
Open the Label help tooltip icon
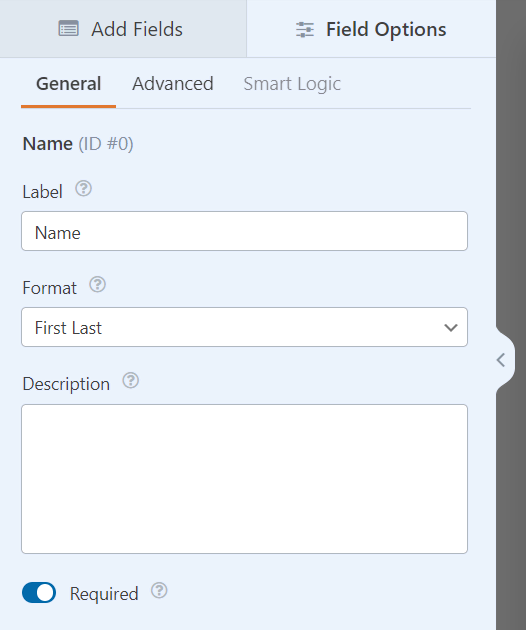pyautogui.click(x=84, y=188)
